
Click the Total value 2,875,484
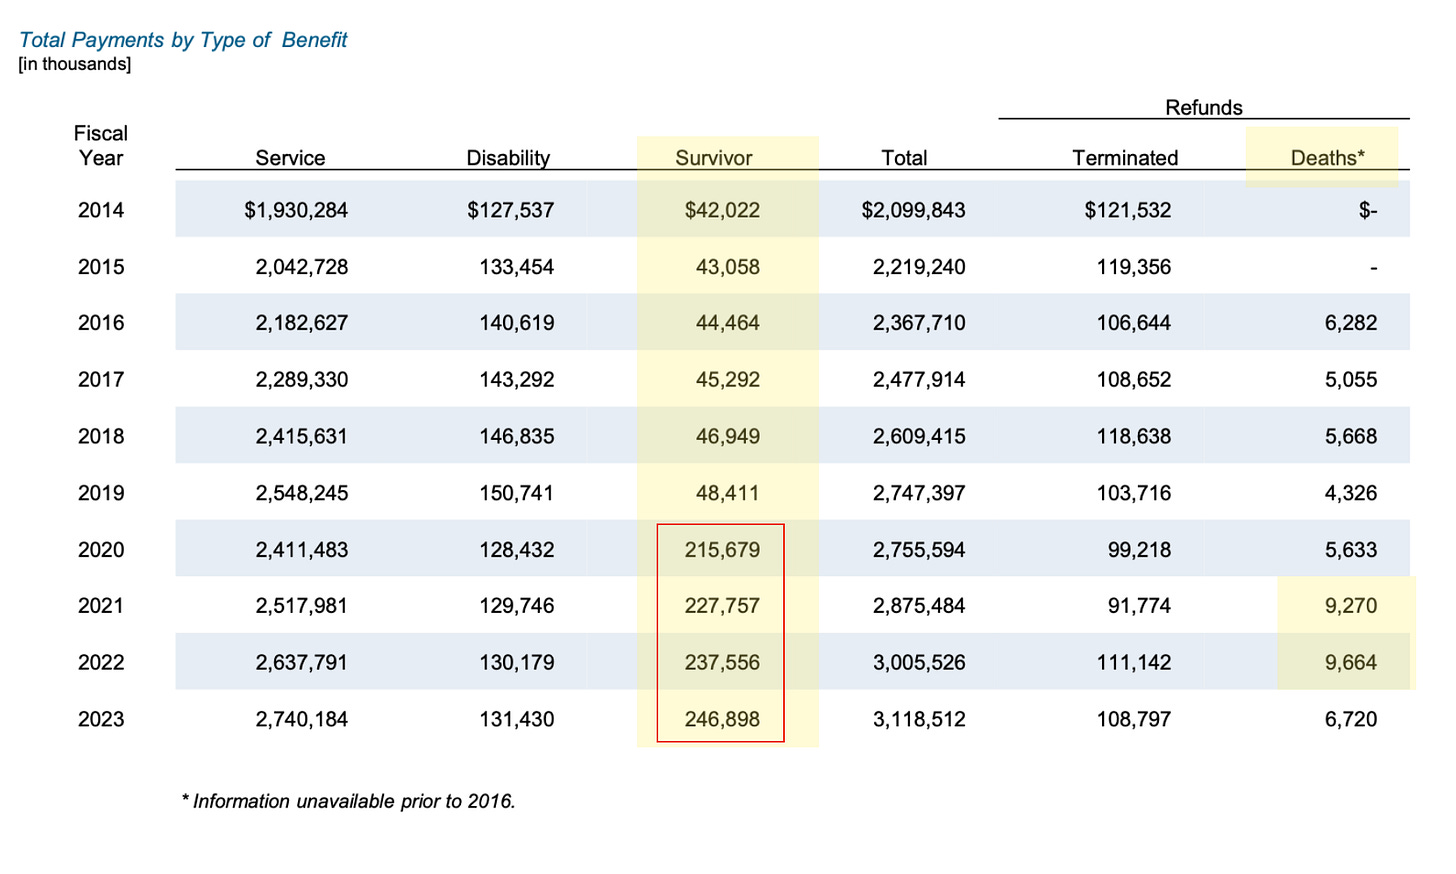point(919,606)
